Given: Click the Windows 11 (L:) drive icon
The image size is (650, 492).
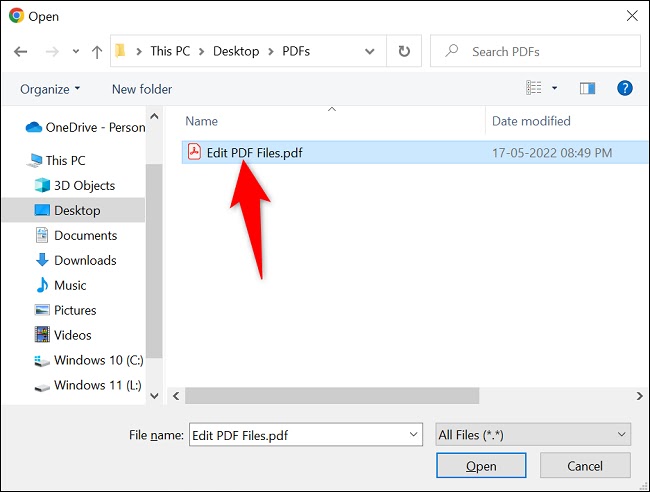Looking at the screenshot, I should (42, 388).
